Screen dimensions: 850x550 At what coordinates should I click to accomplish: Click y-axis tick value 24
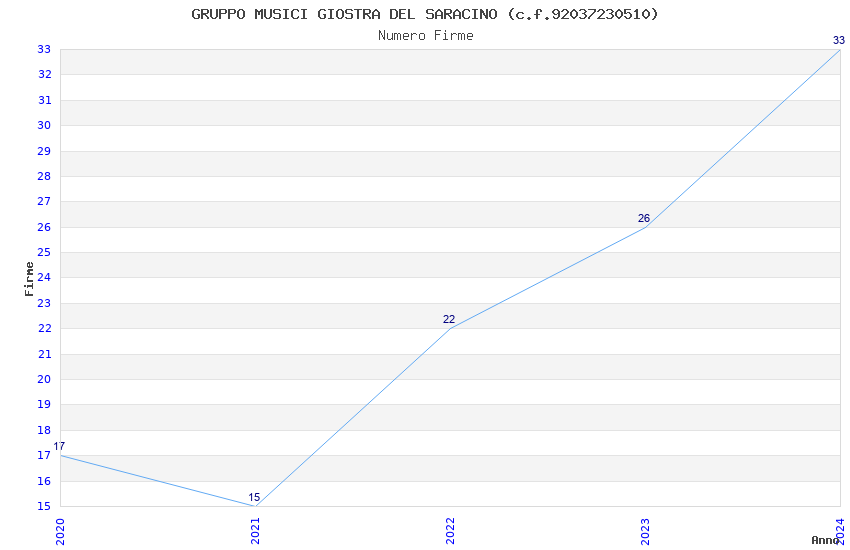coord(44,277)
